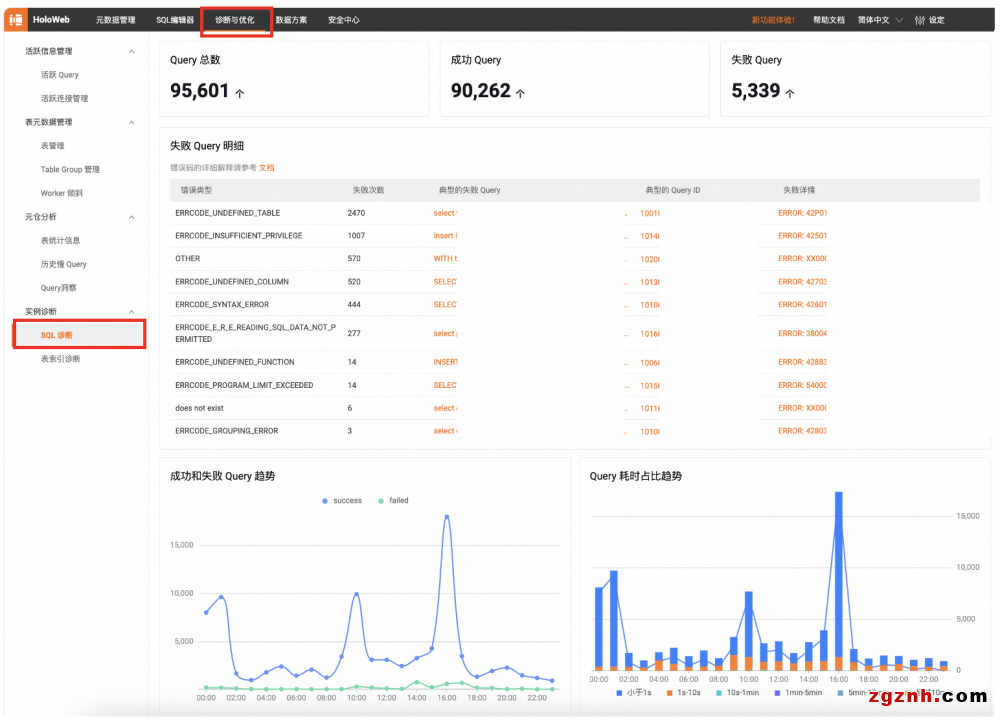
Task: Toggle the success series in legend
Action: pos(341,500)
